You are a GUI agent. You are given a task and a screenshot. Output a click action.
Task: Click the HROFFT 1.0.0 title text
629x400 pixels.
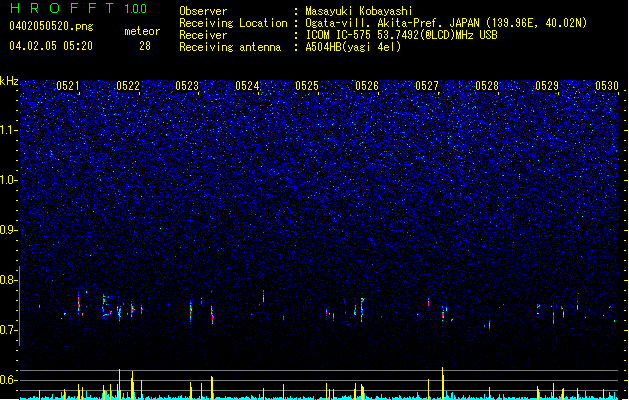click(x=78, y=8)
